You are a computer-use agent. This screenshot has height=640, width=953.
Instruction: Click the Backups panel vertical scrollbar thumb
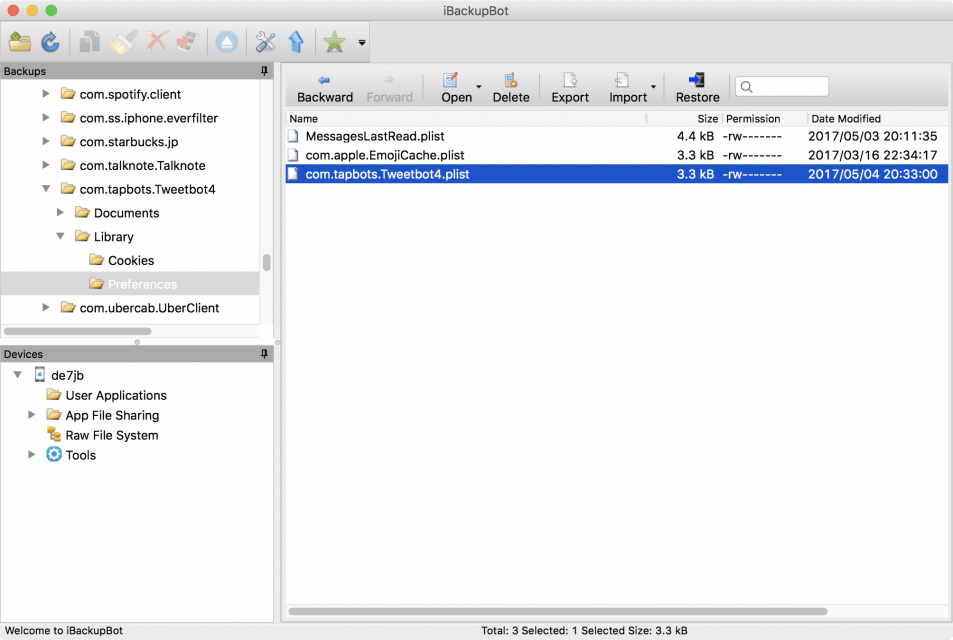tap(266, 262)
